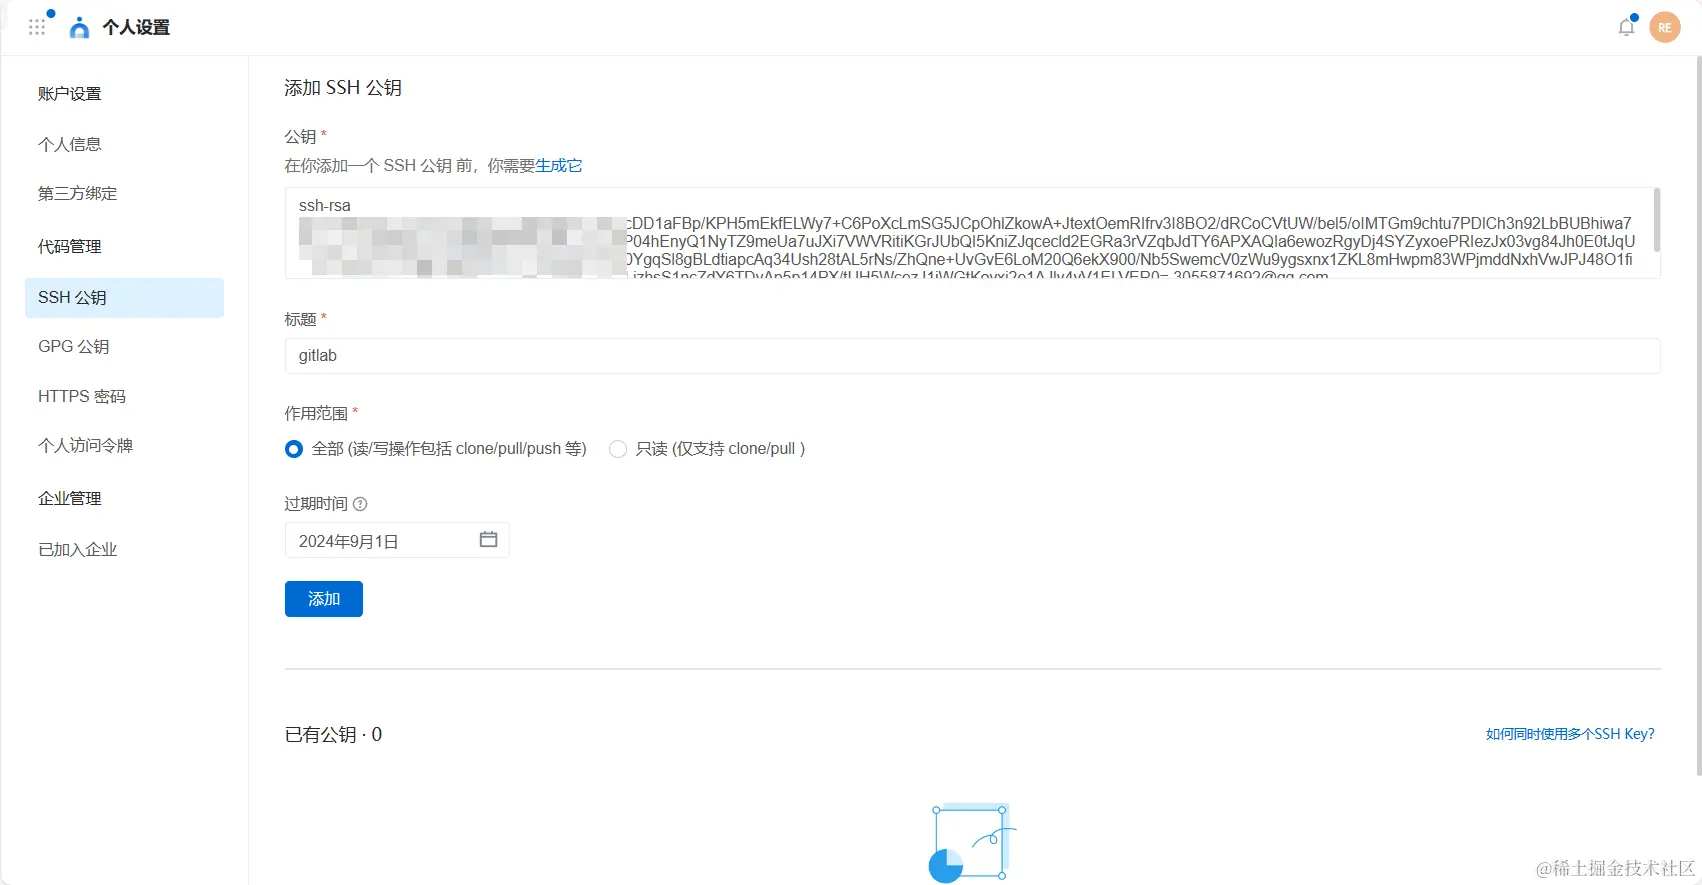Select 只读 clone/pull scope radio
Screen dimensions: 1702x885
click(618, 449)
